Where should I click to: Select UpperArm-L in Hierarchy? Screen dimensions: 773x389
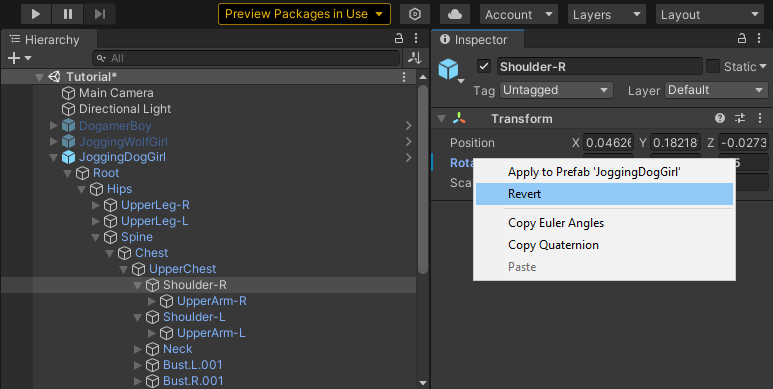211,333
